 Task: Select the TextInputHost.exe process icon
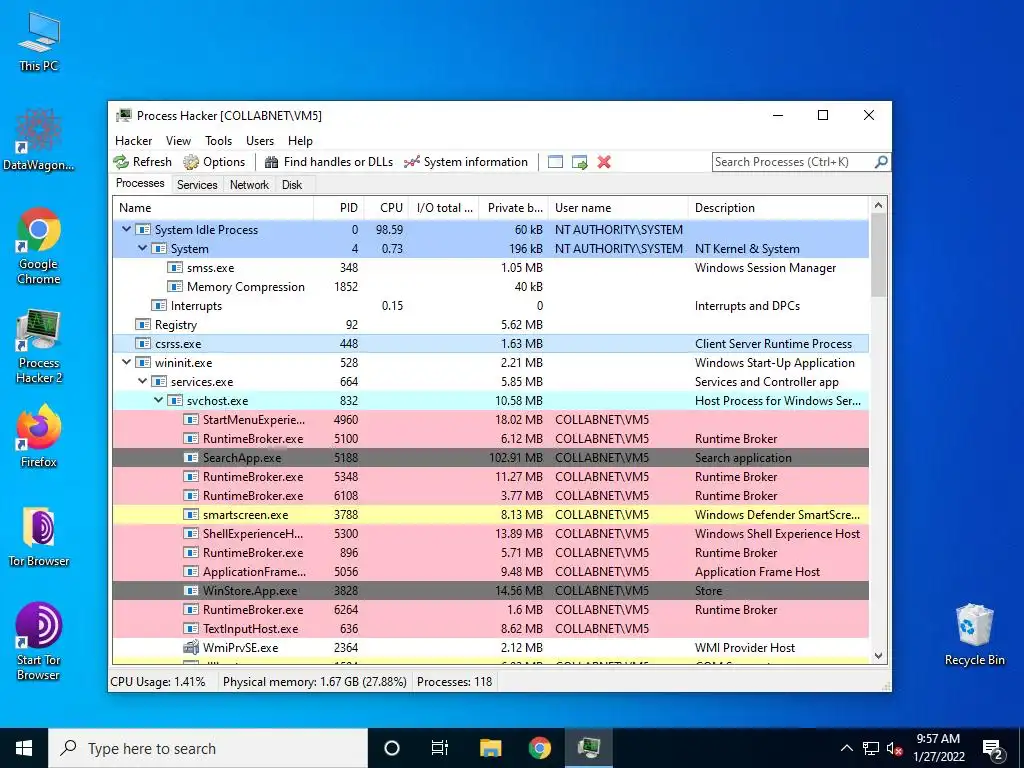[x=191, y=629]
